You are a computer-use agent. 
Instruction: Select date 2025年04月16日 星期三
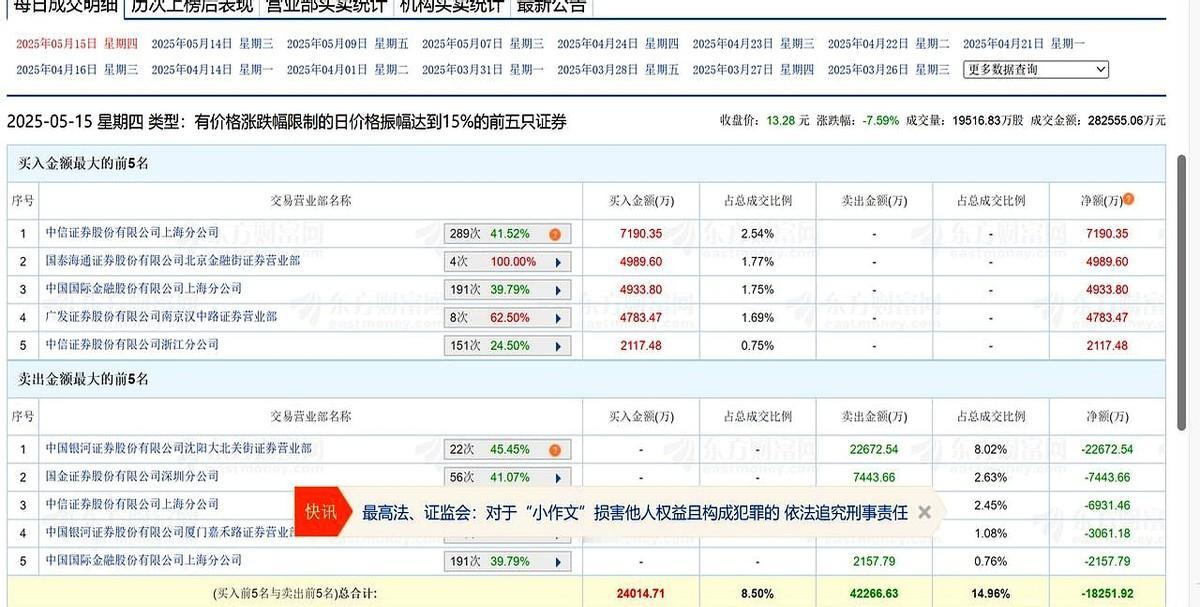coord(77,70)
